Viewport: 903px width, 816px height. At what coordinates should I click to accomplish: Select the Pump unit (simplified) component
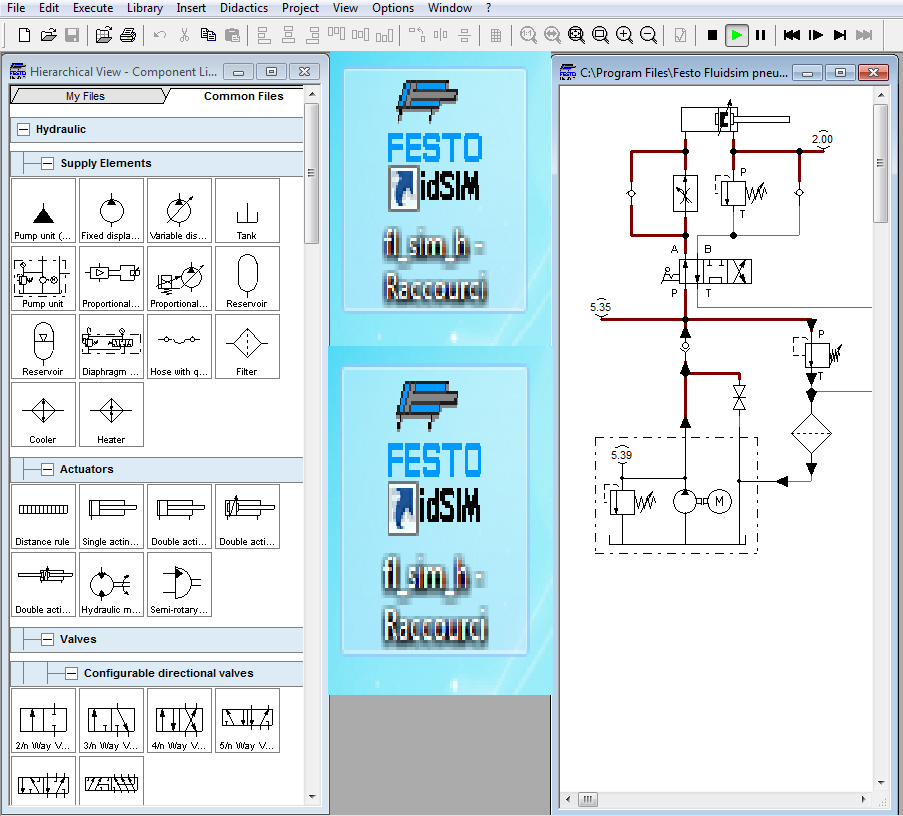pos(43,210)
